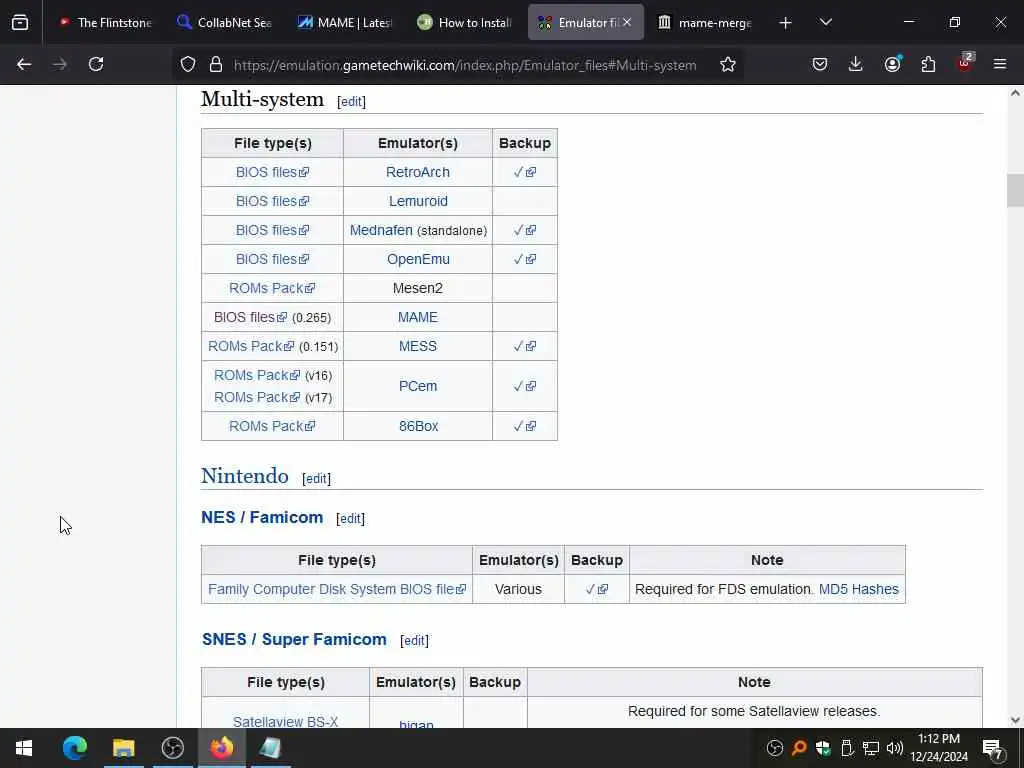Bookmark this page with the star icon

click(728, 64)
